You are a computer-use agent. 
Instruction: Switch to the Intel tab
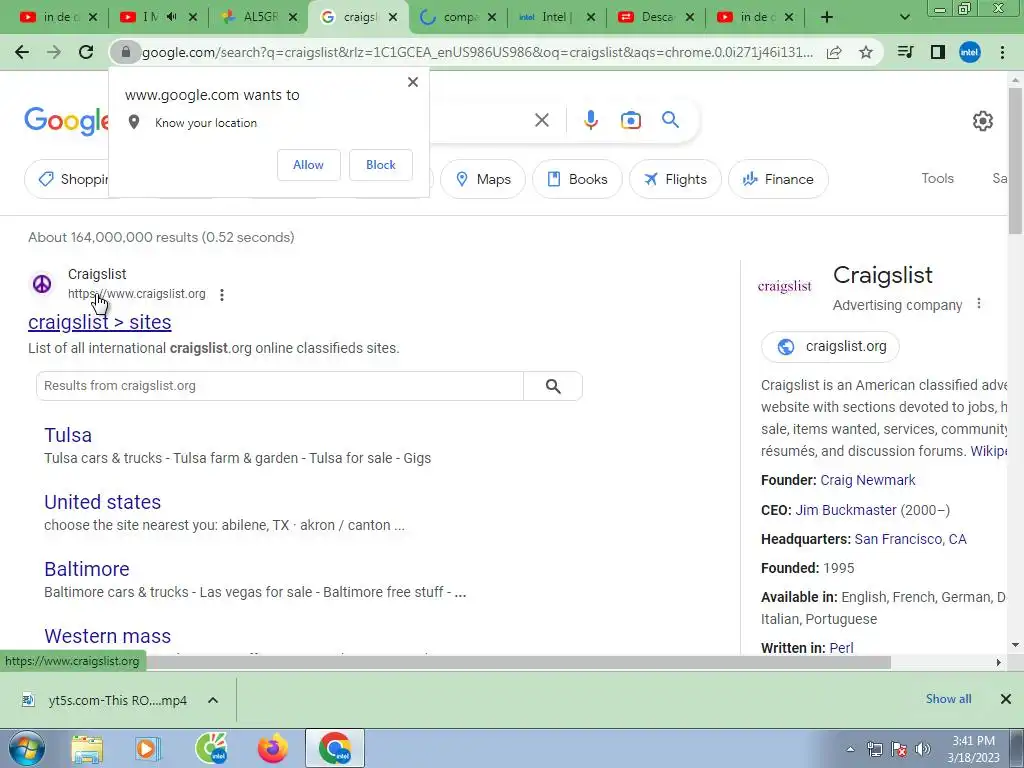pyautogui.click(x=557, y=17)
